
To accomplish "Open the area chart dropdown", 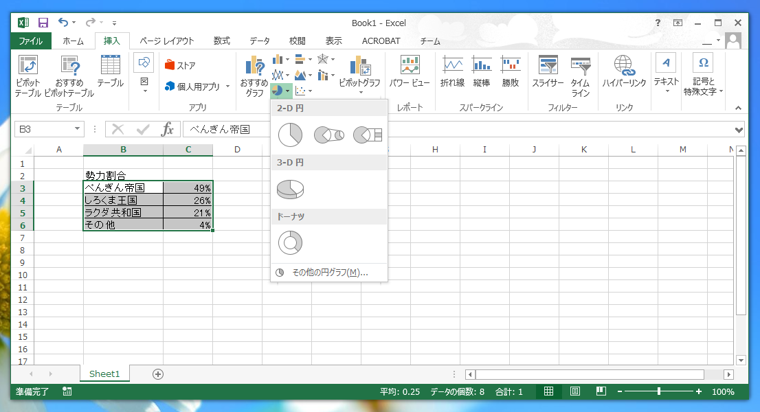I will 303,75.
